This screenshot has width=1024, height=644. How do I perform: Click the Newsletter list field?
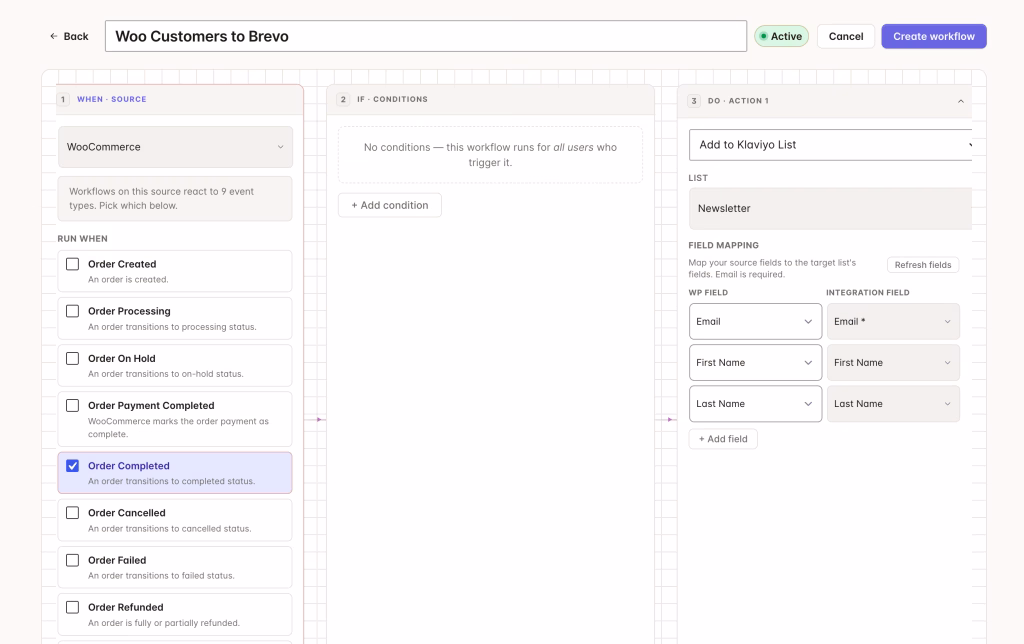point(830,208)
